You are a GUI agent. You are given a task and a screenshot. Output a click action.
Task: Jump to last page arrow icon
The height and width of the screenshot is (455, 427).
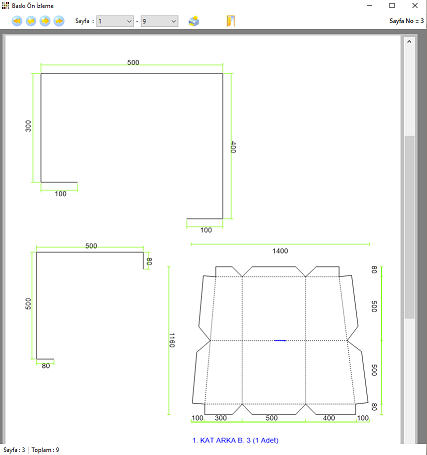(x=59, y=21)
